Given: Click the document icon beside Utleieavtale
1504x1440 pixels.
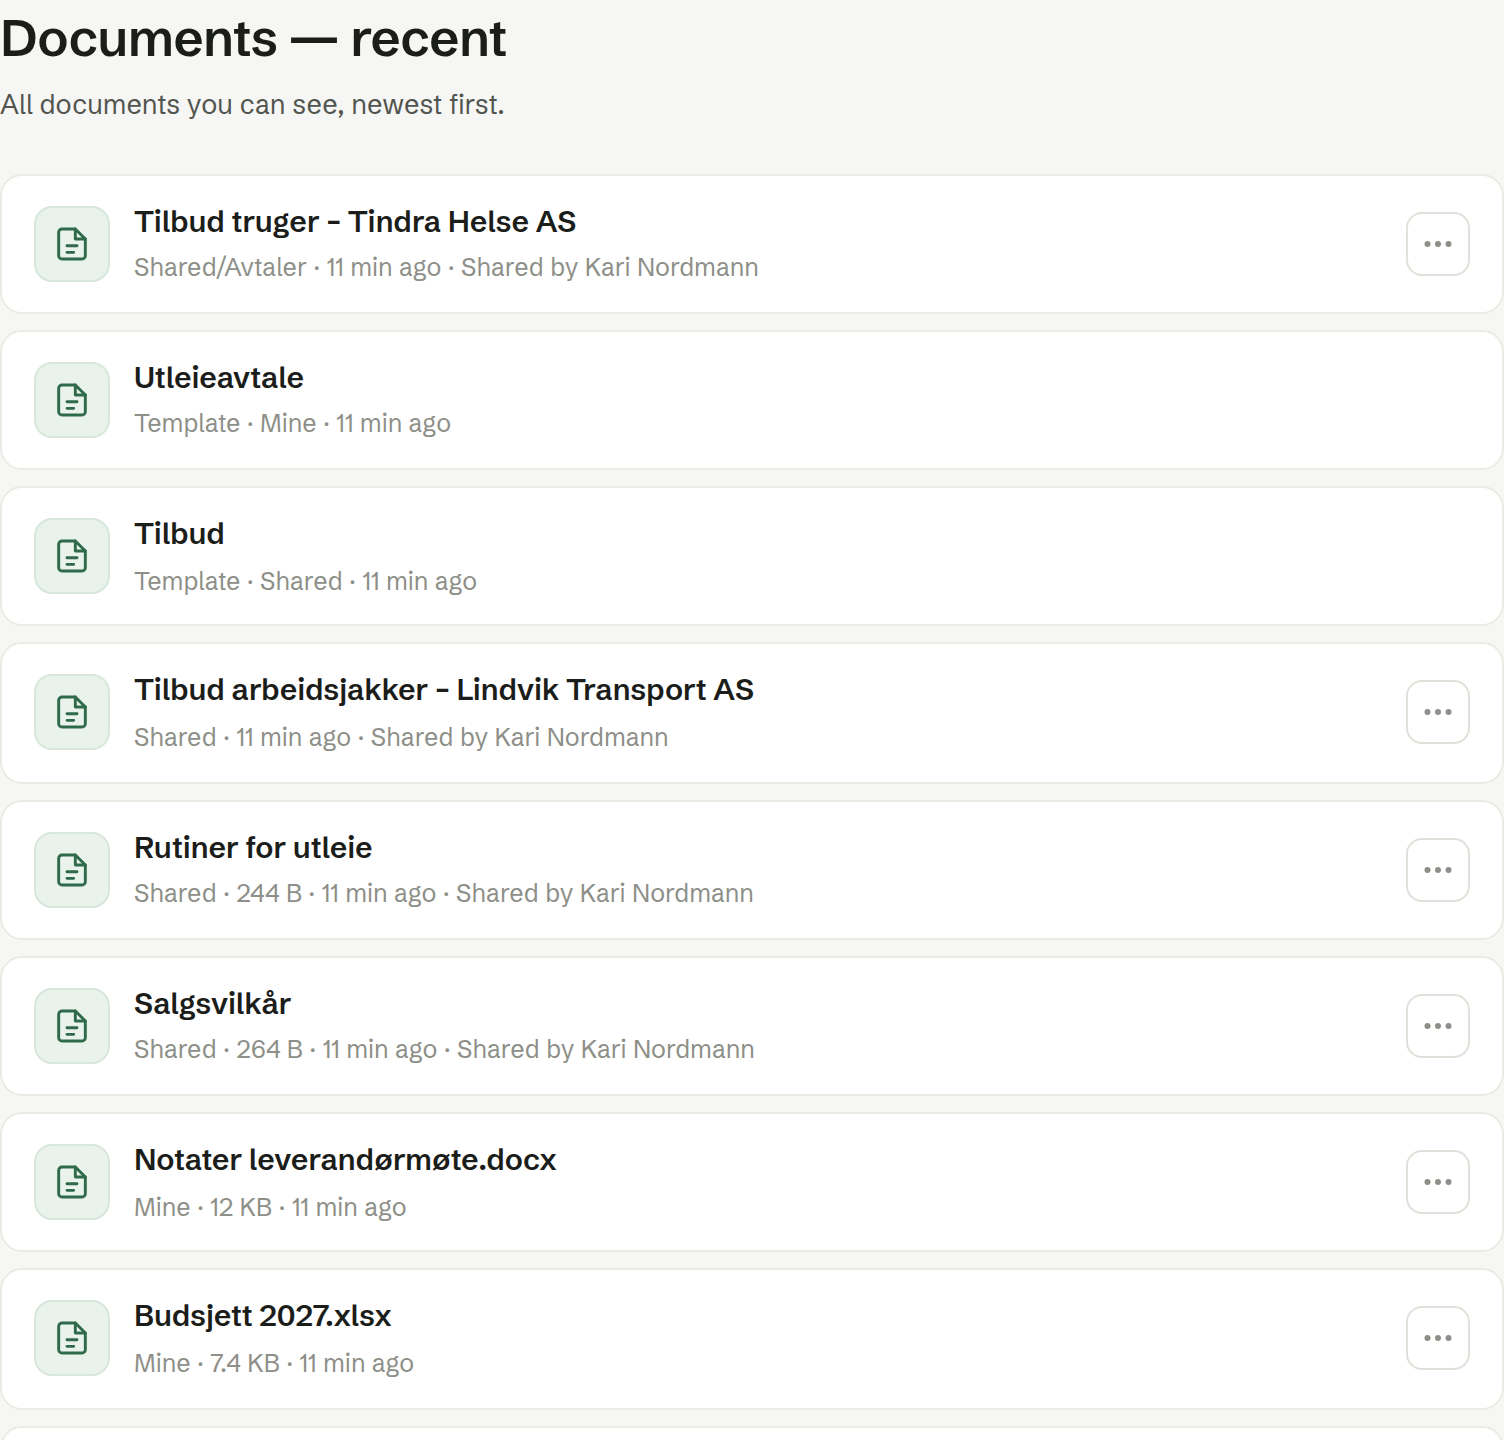Looking at the screenshot, I should [72, 400].
